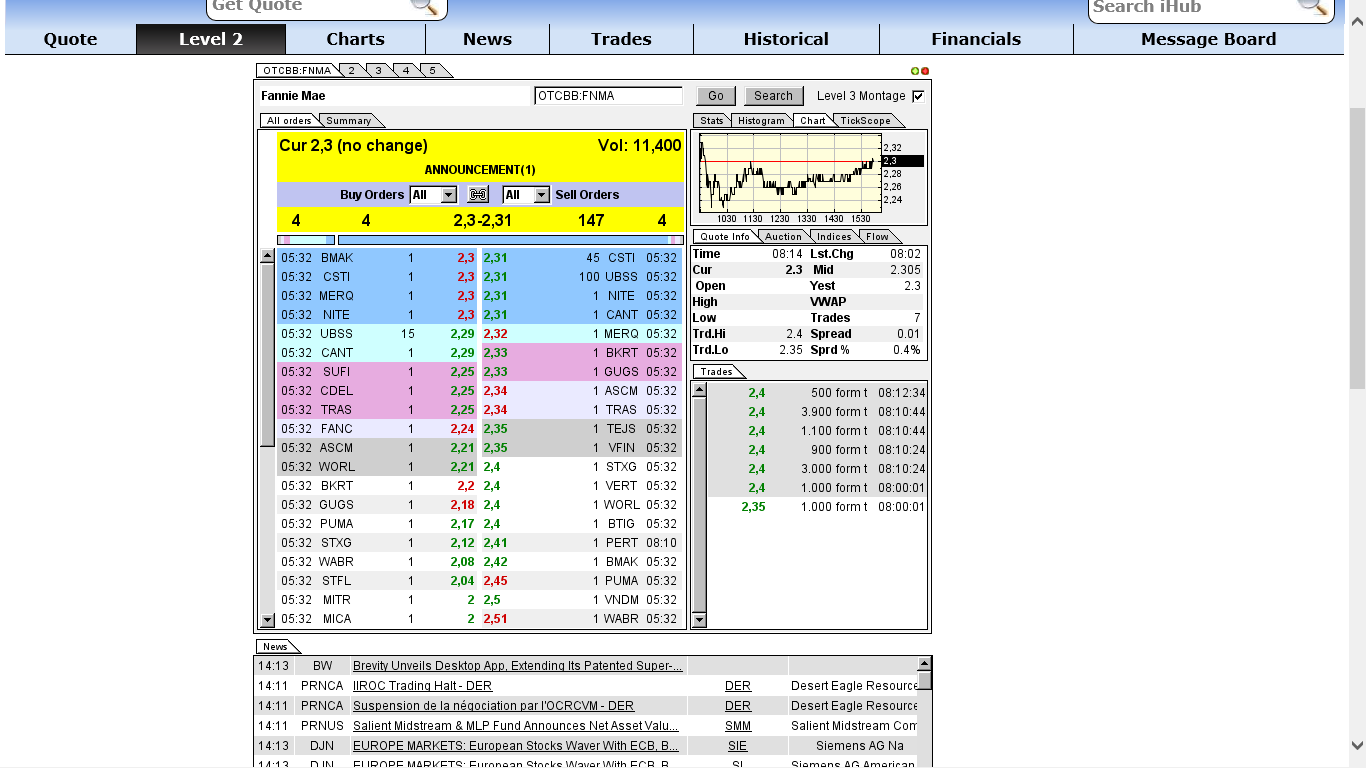
Task: Switch to montage tab 3
Action: point(379,70)
